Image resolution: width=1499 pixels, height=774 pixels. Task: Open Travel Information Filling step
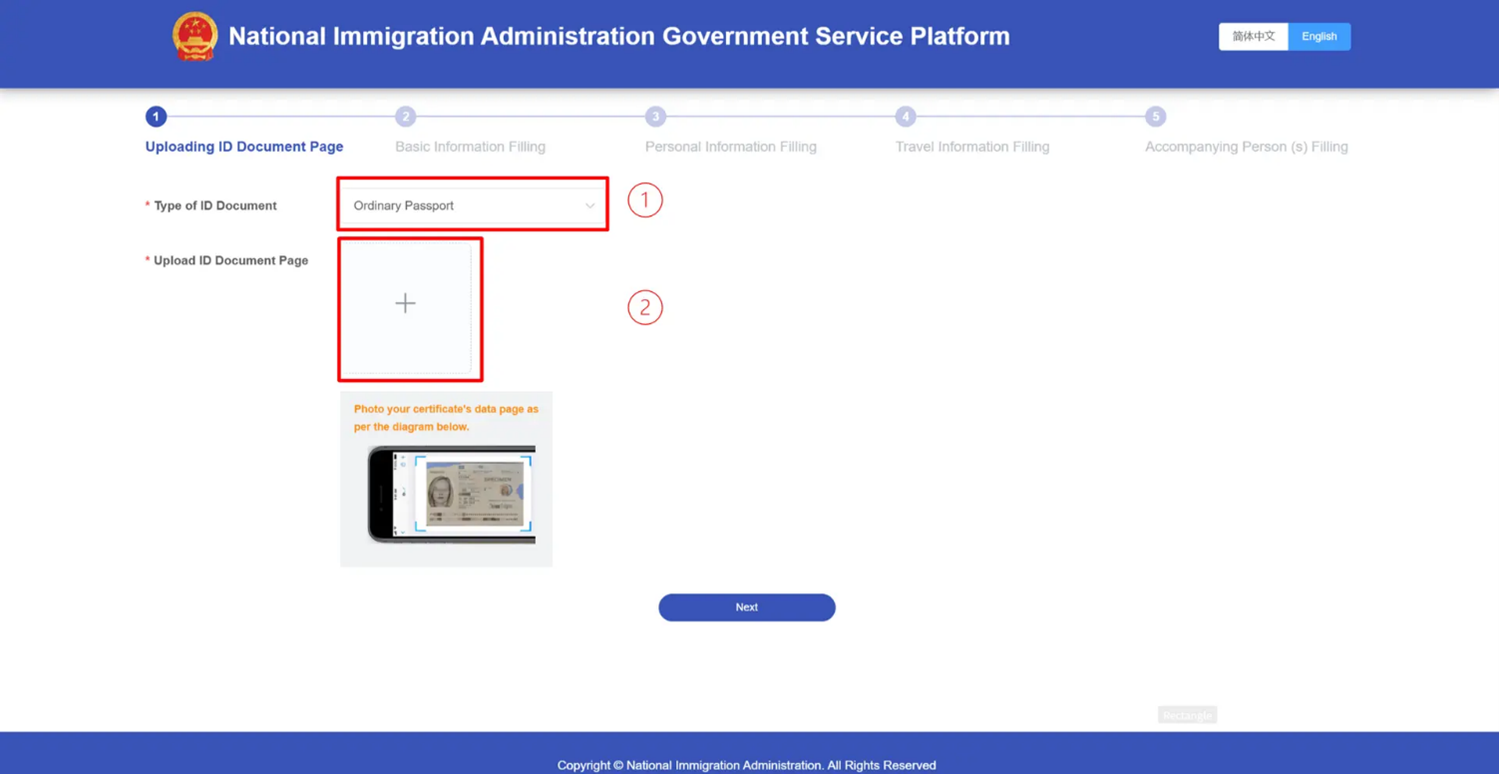(972, 147)
